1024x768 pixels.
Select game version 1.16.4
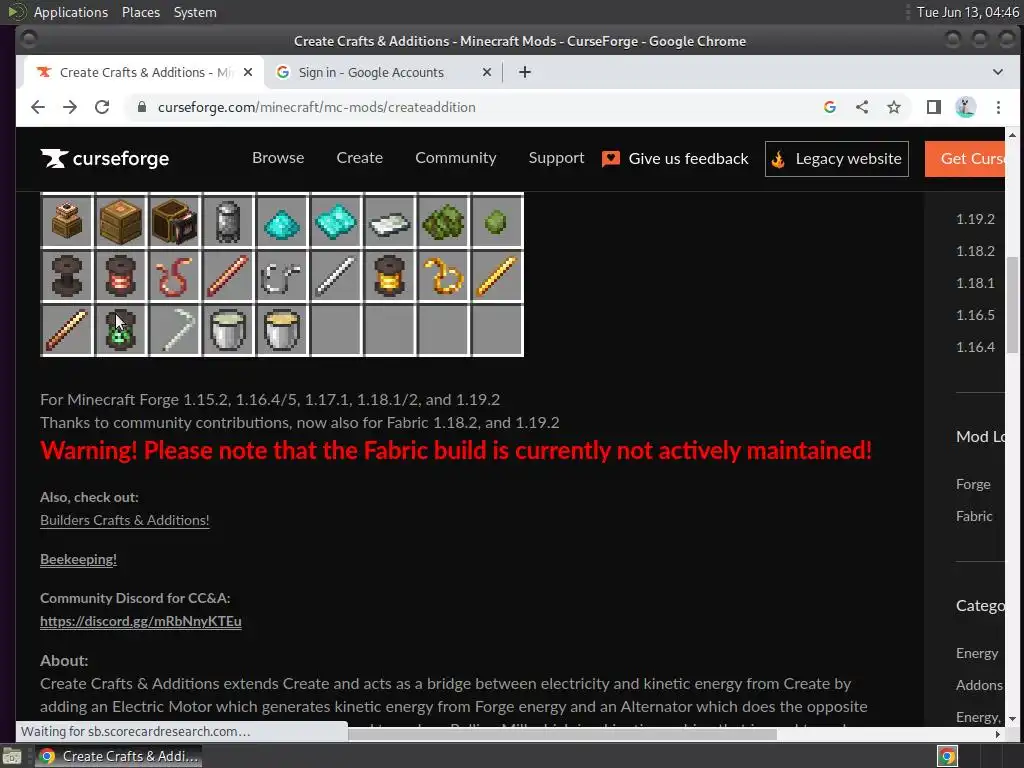pos(975,347)
